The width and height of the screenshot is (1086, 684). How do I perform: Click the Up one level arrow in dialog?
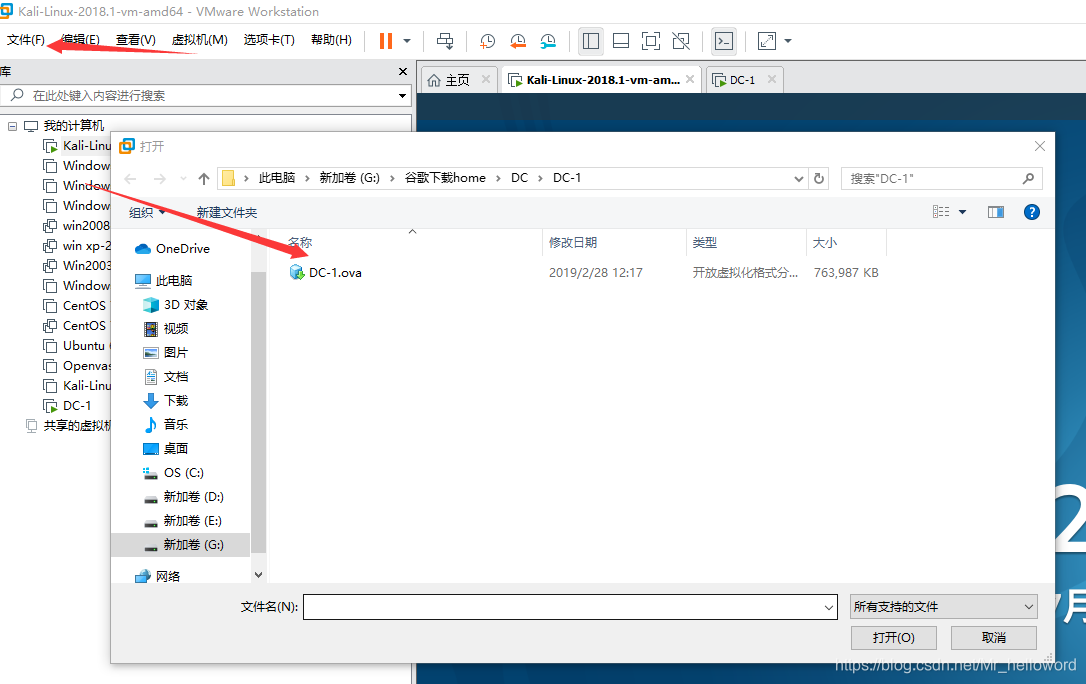204,179
